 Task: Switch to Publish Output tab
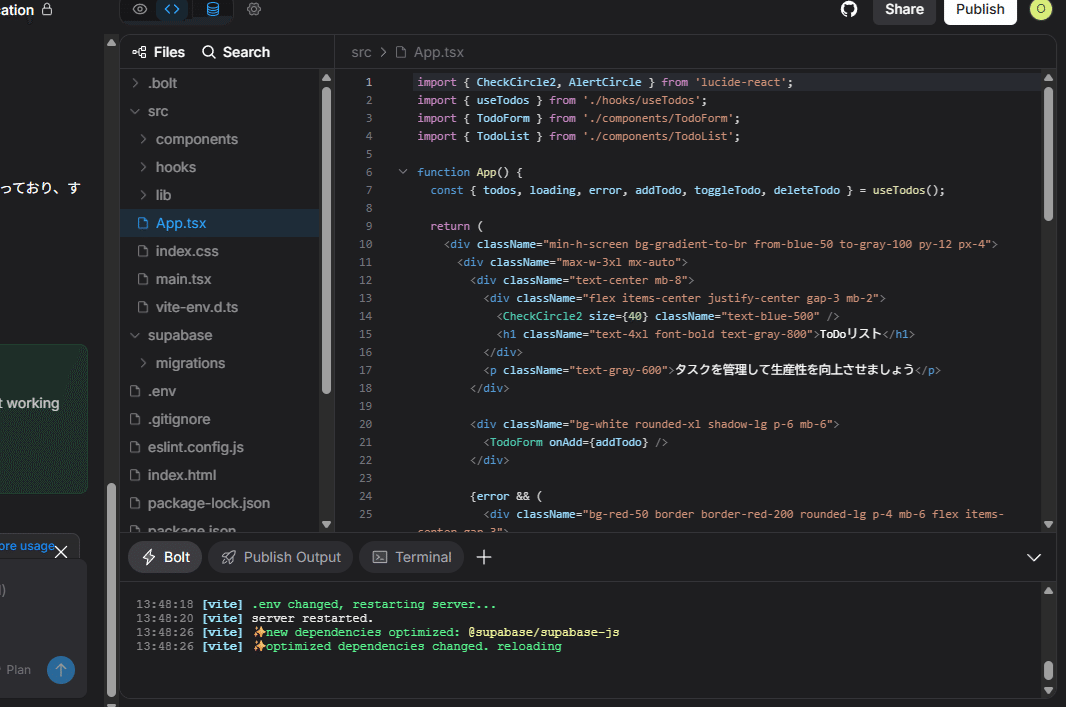pyautogui.click(x=281, y=557)
